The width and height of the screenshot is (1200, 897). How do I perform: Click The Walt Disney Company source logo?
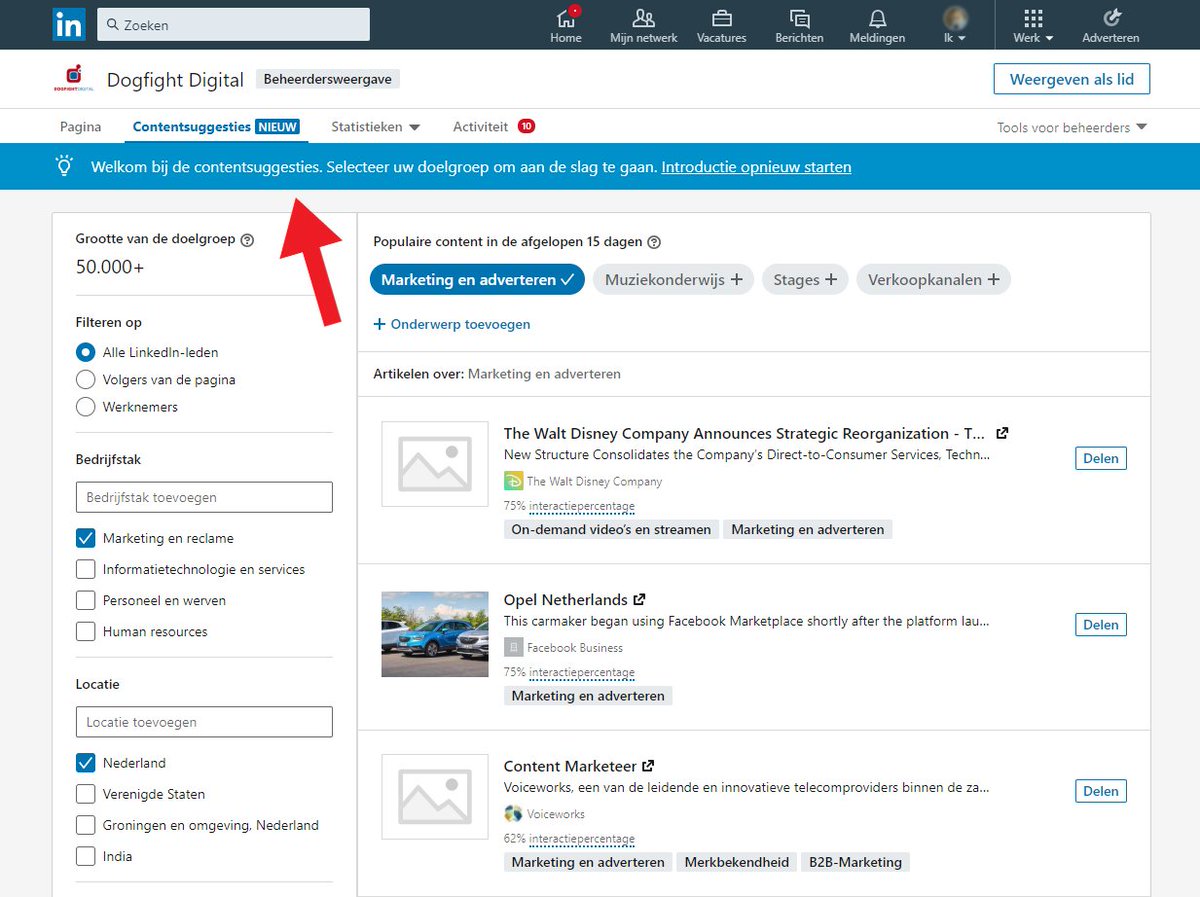(x=513, y=481)
